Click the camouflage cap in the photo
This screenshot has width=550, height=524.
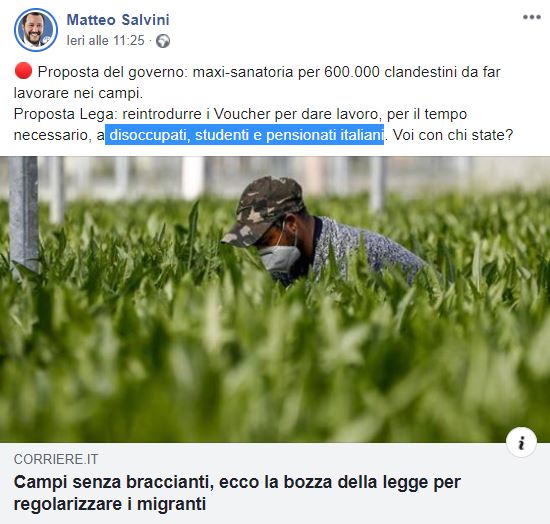(x=265, y=210)
